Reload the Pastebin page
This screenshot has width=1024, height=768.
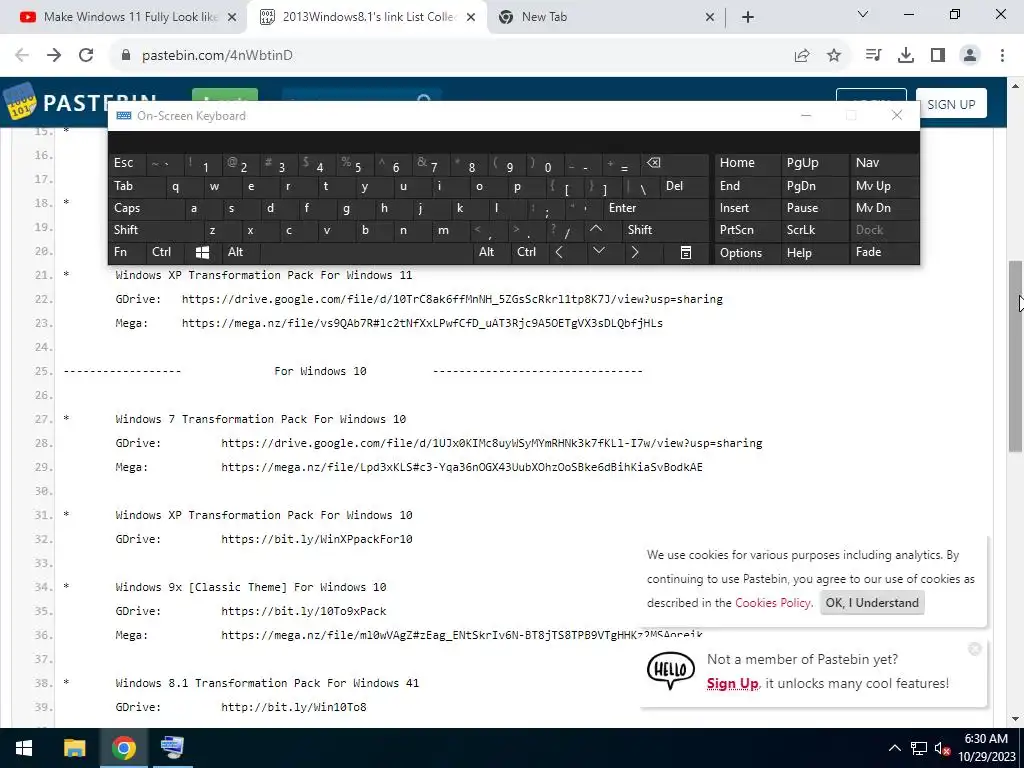86,56
